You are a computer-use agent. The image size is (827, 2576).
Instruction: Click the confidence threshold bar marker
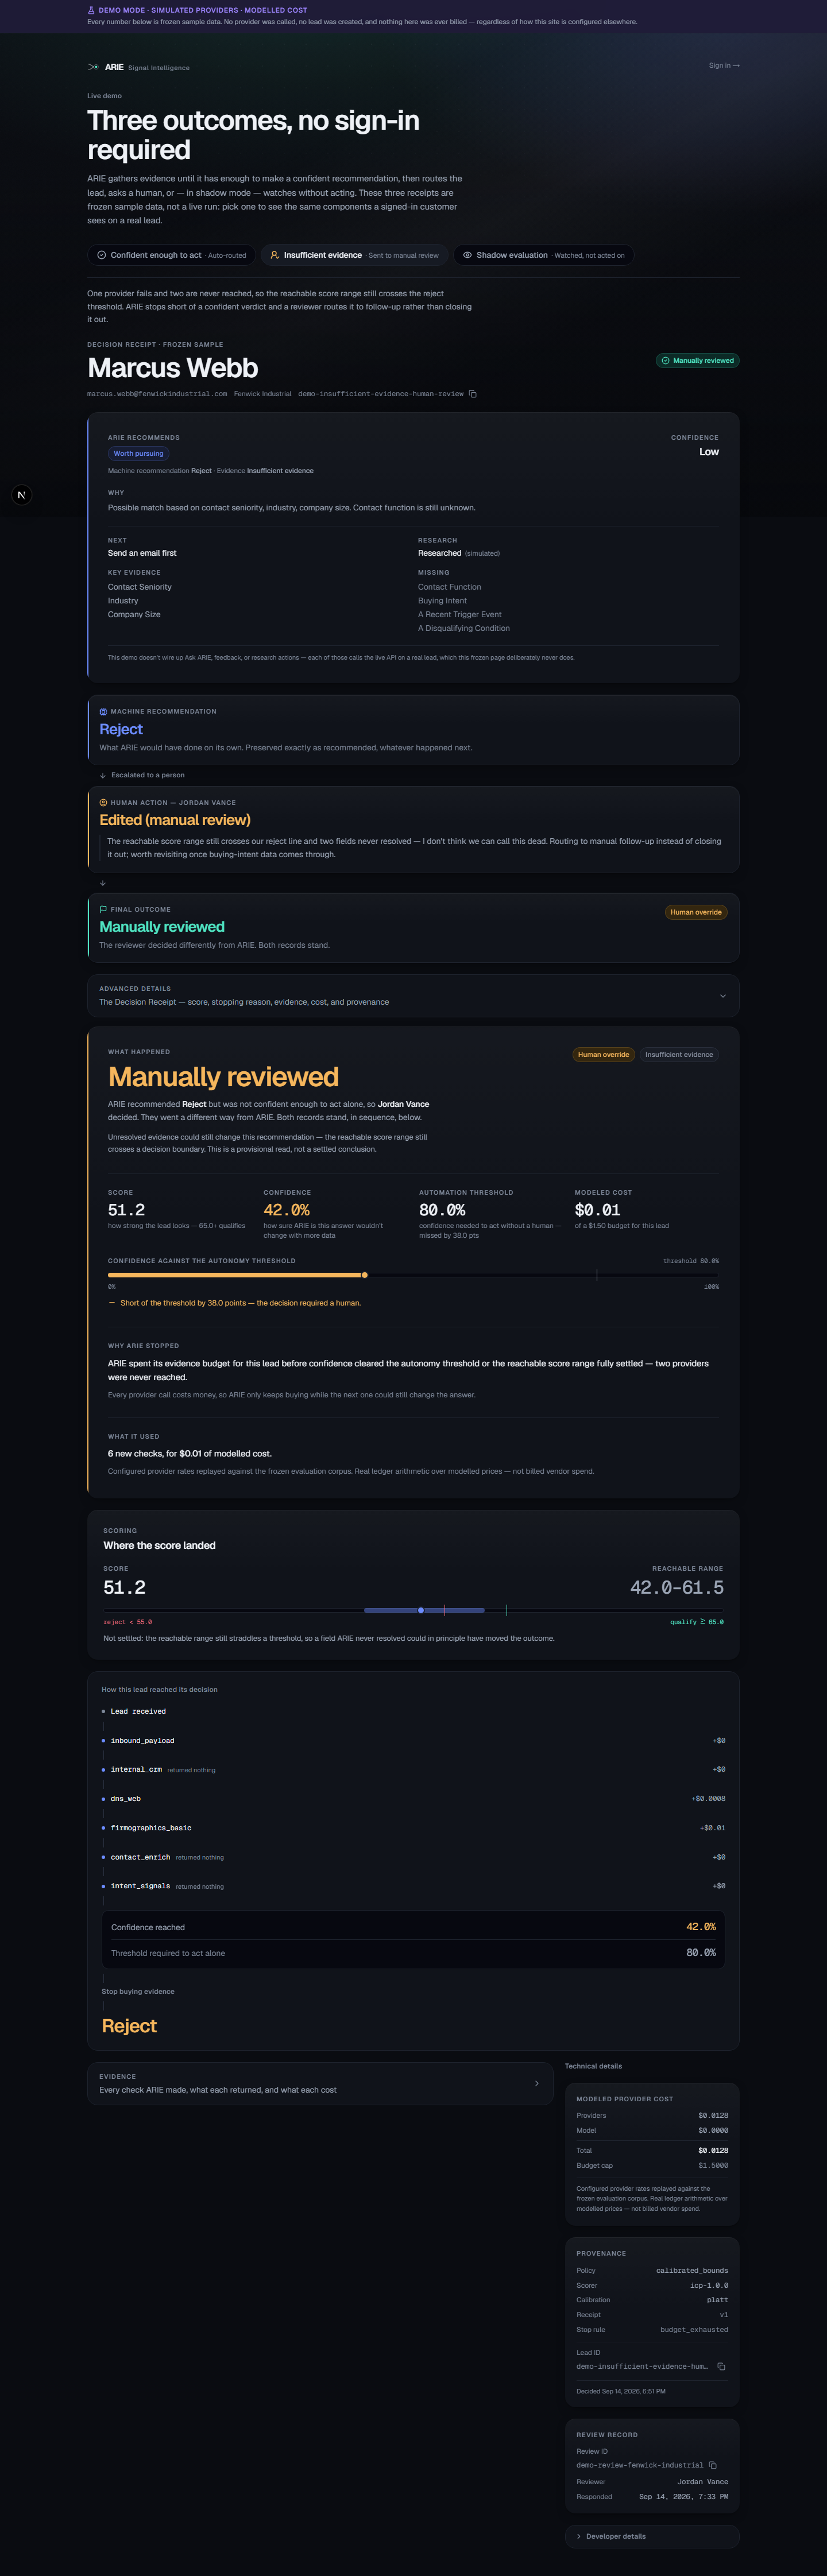click(x=597, y=1274)
